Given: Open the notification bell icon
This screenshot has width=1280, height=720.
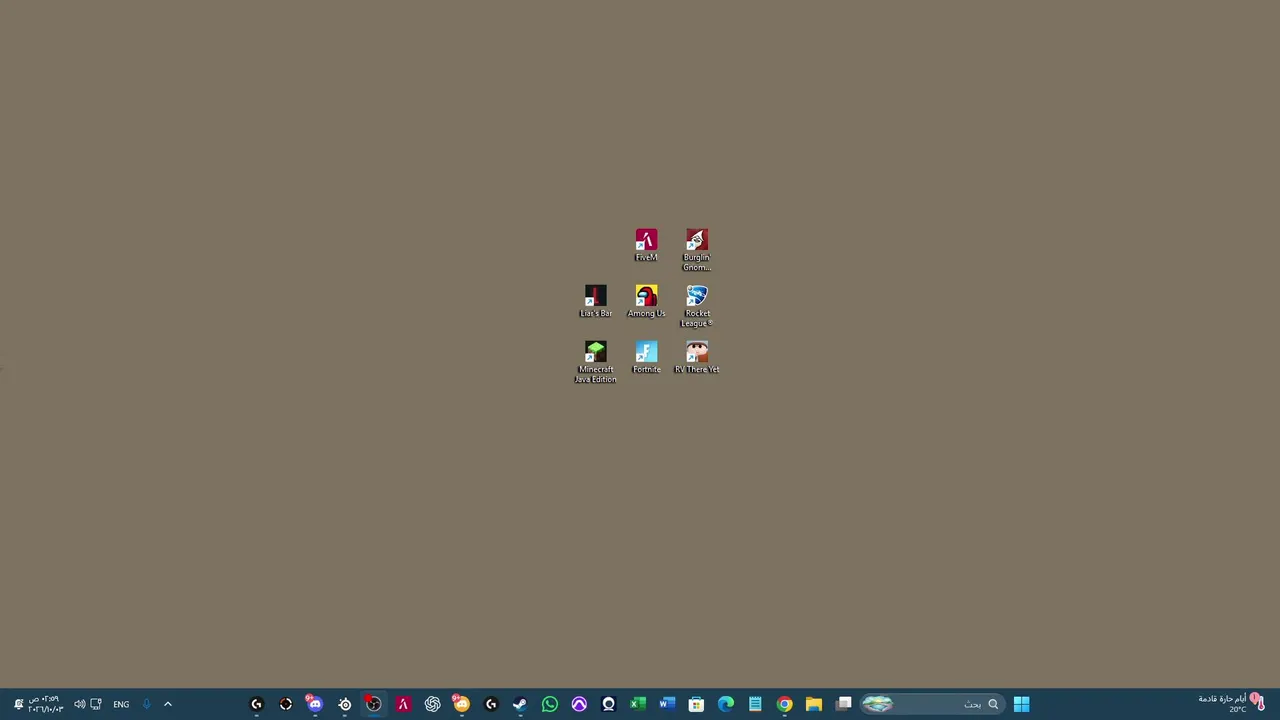Looking at the screenshot, I should point(18,704).
